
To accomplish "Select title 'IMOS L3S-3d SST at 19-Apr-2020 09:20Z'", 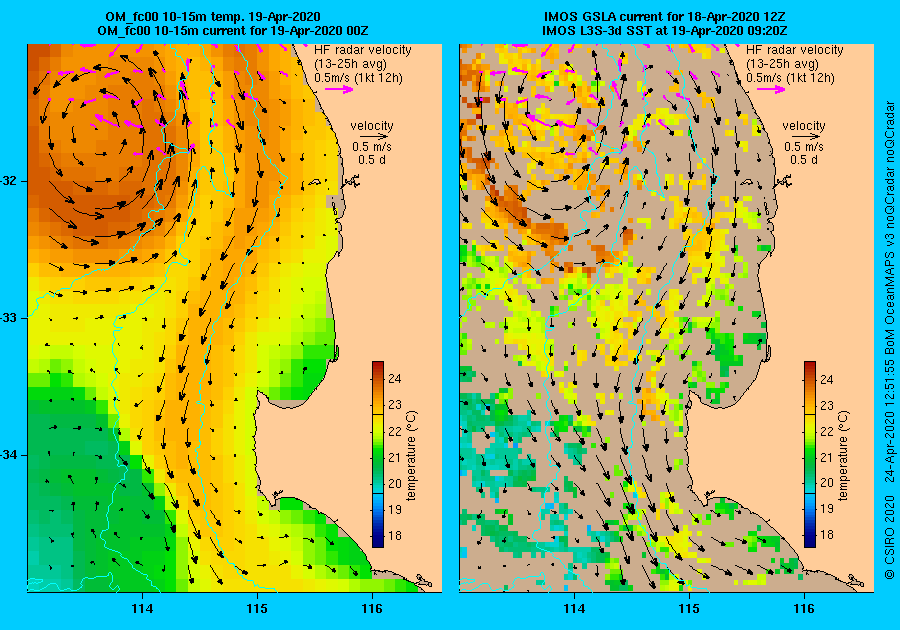I will click(x=665, y=30).
